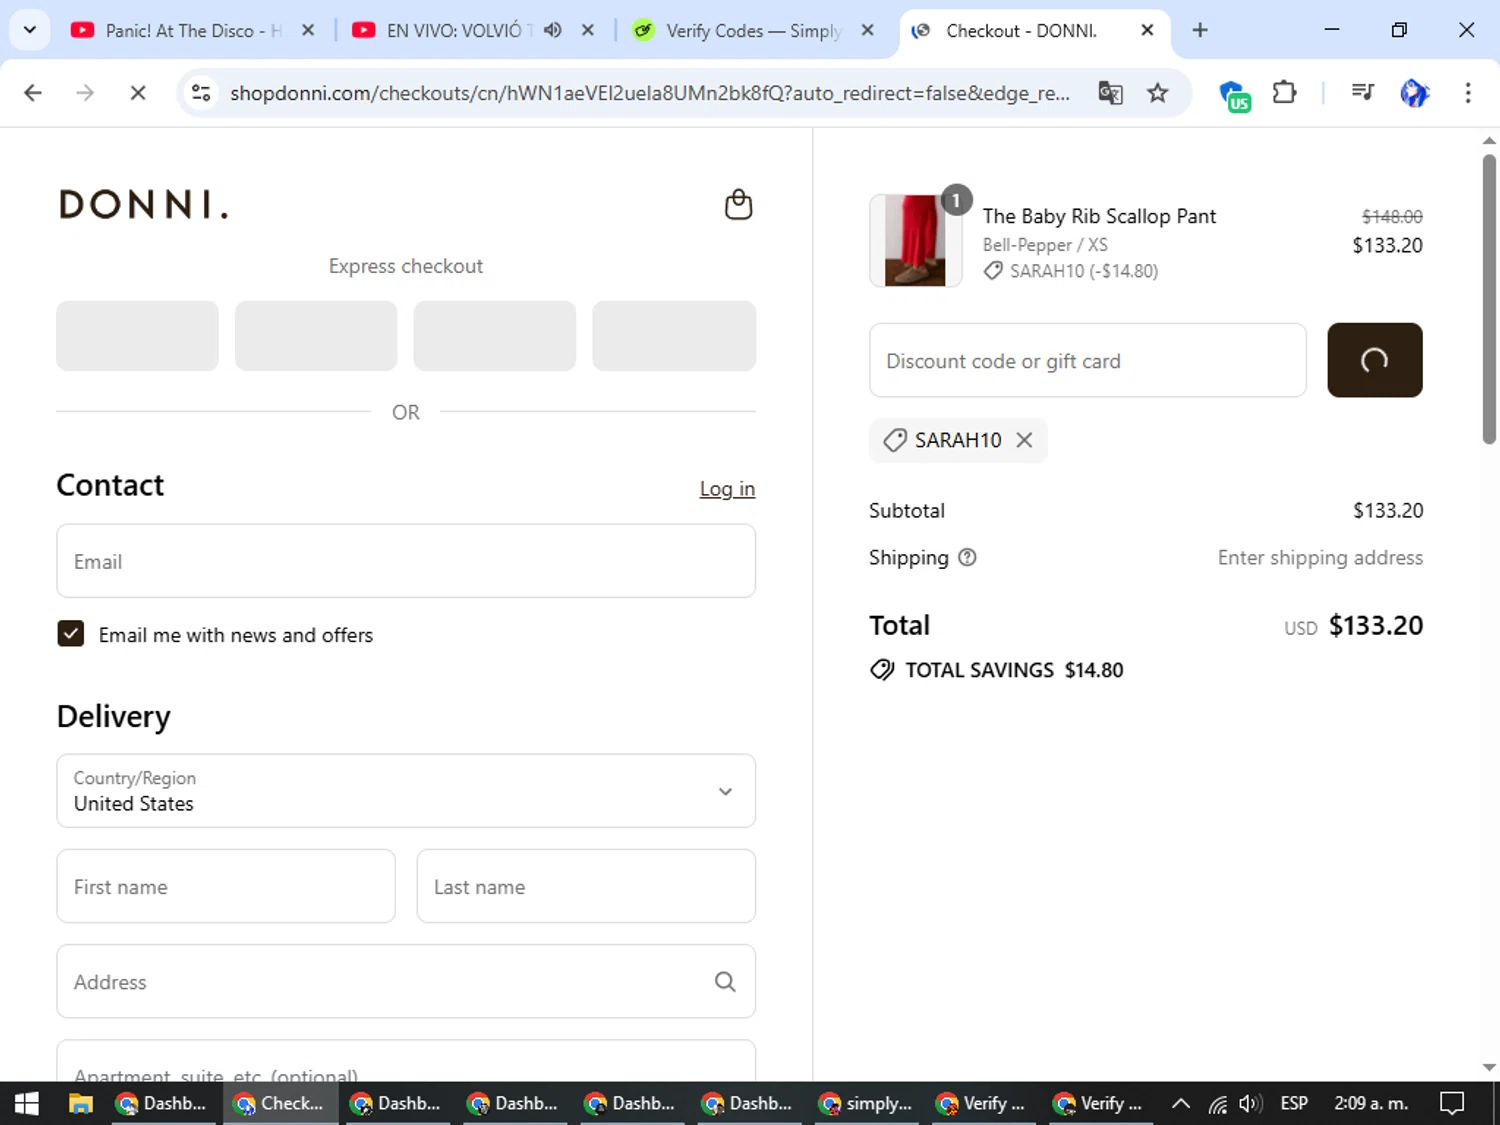
Task: Open the Windows Start menu
Action: click(27, 1103)
